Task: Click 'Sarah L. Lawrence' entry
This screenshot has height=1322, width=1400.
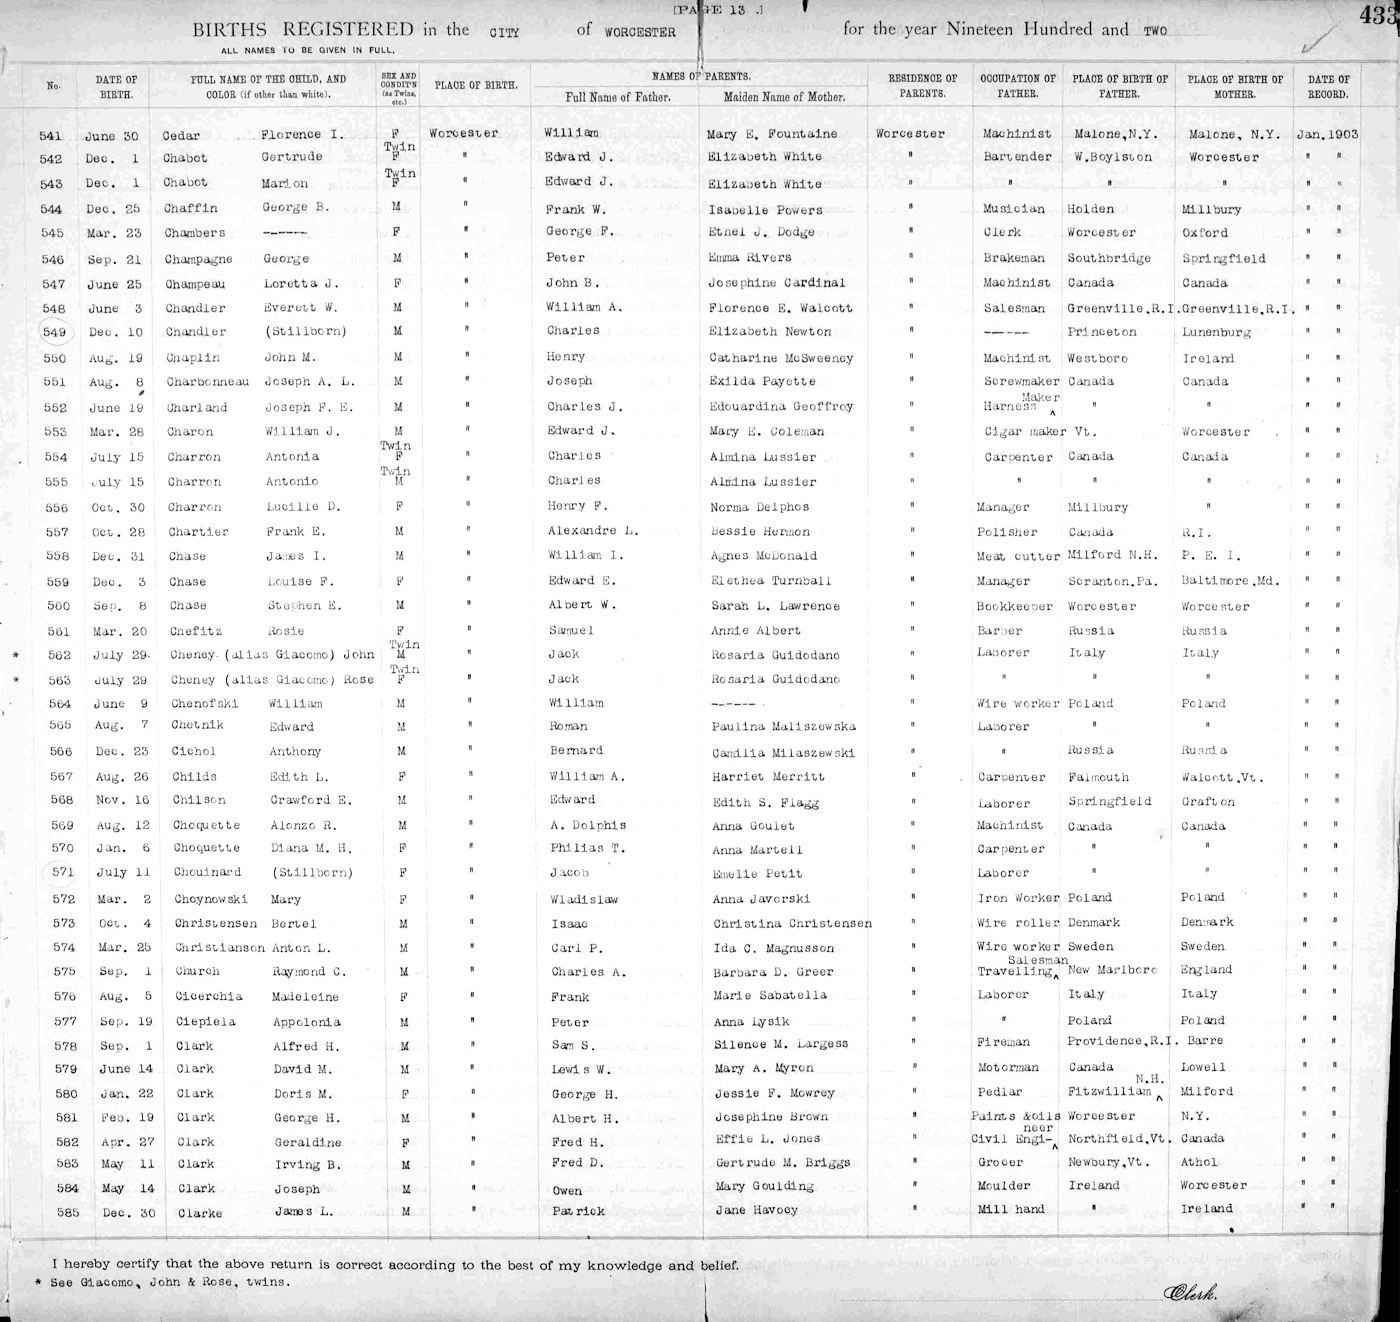Action: [x=775, y=606]
